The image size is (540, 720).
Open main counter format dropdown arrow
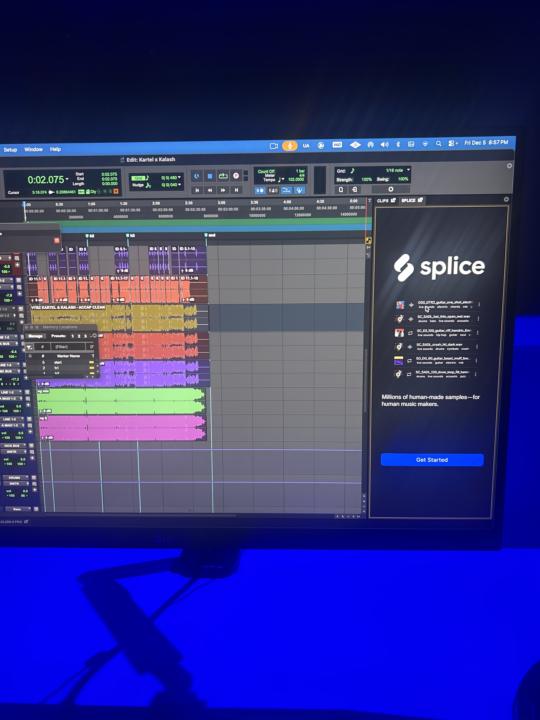(68, 180)
